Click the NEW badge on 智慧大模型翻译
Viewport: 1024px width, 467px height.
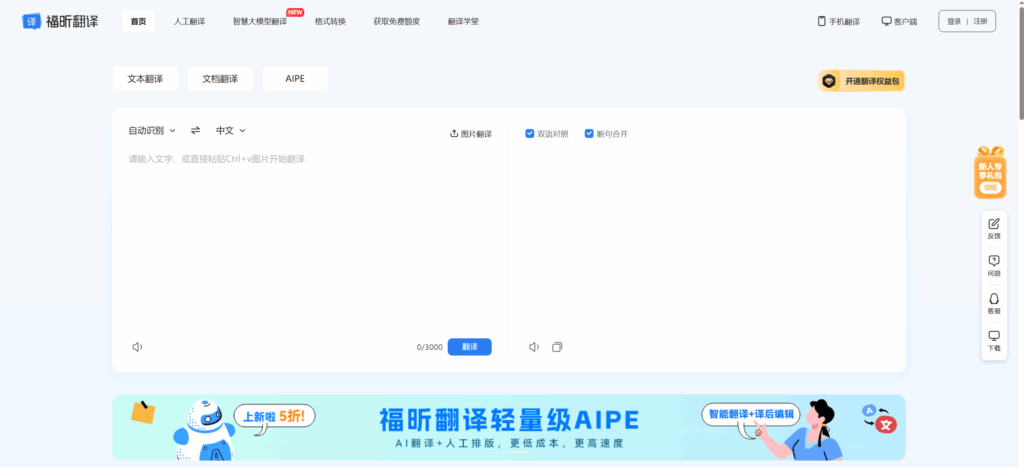295,12
